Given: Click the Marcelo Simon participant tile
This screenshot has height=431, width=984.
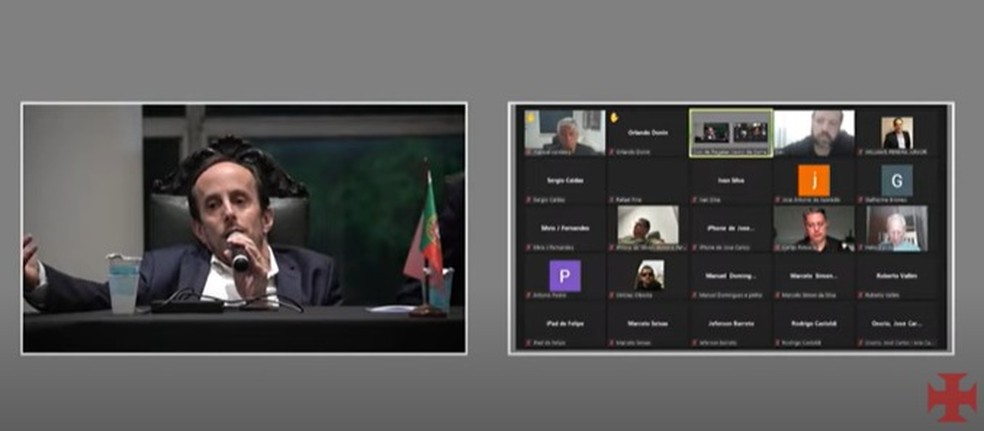Looking at the screenshot, I should point(813,276).
